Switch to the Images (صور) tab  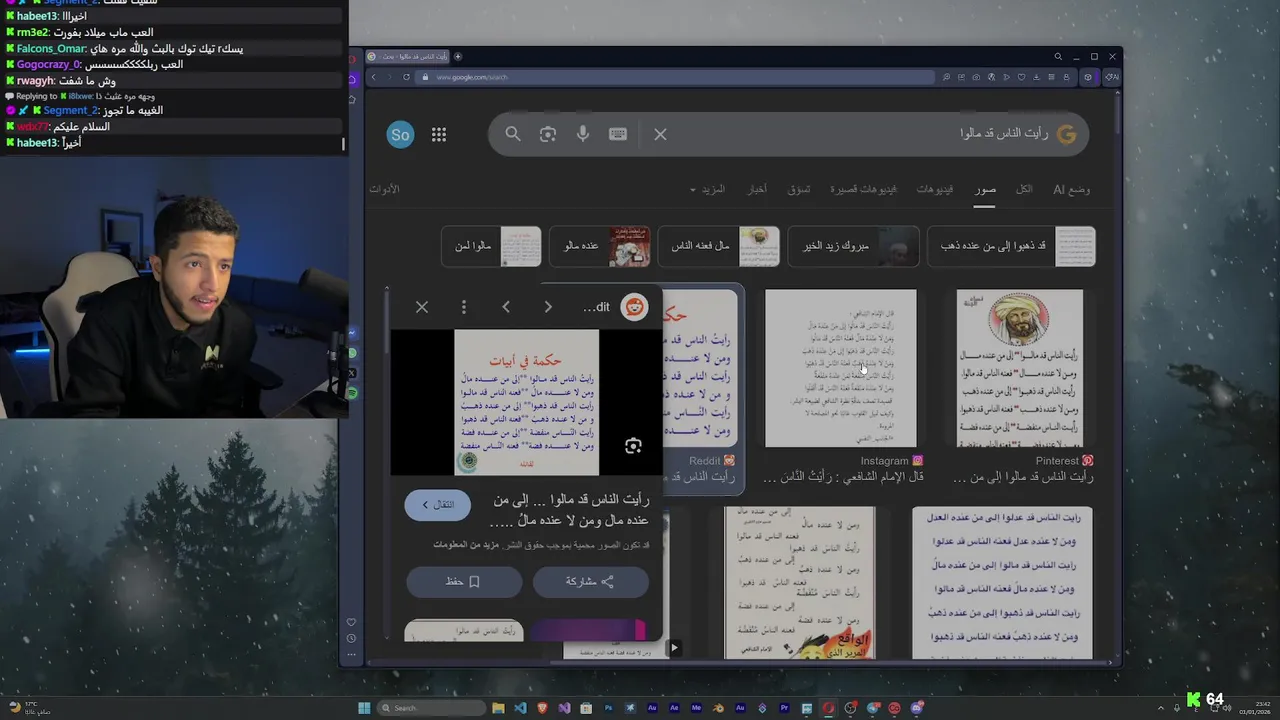point(986,189)
